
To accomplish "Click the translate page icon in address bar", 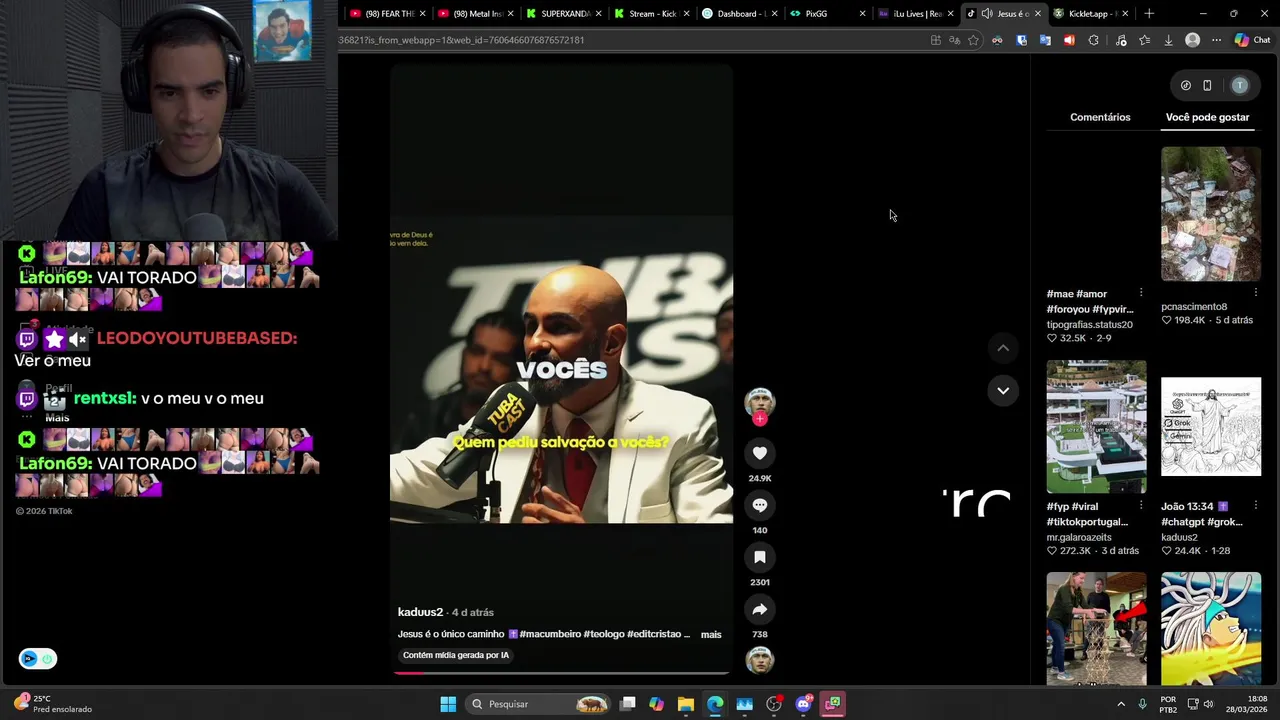I will tap(954, 40).
